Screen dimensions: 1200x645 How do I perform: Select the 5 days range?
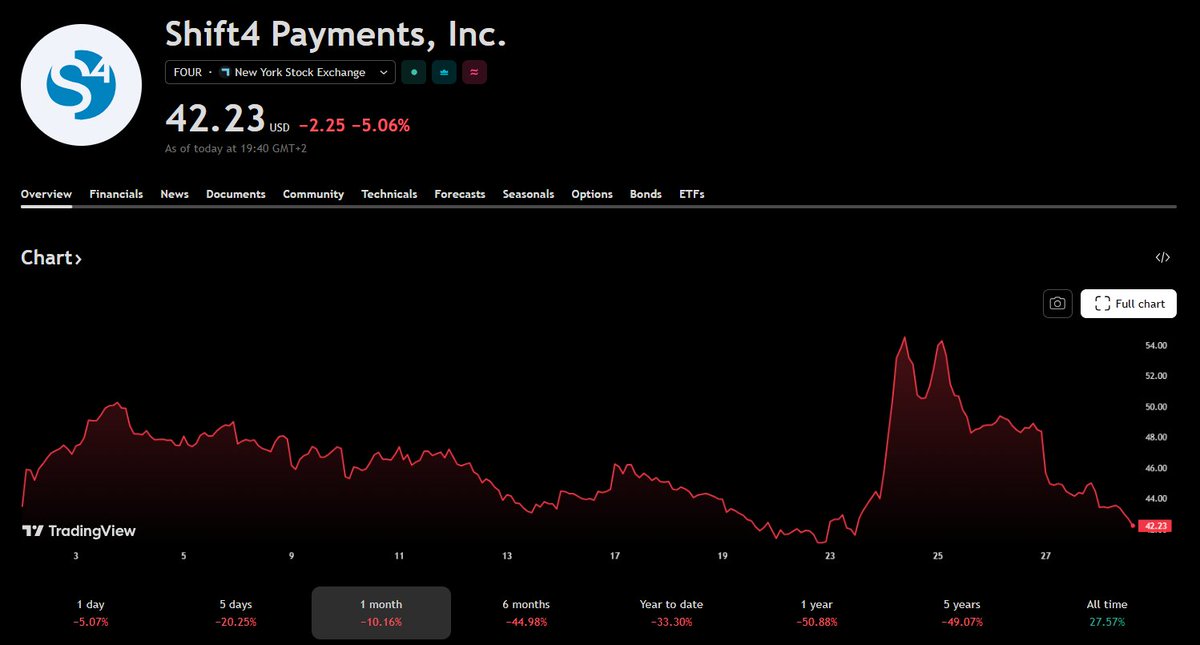click(x=236, y=612)
